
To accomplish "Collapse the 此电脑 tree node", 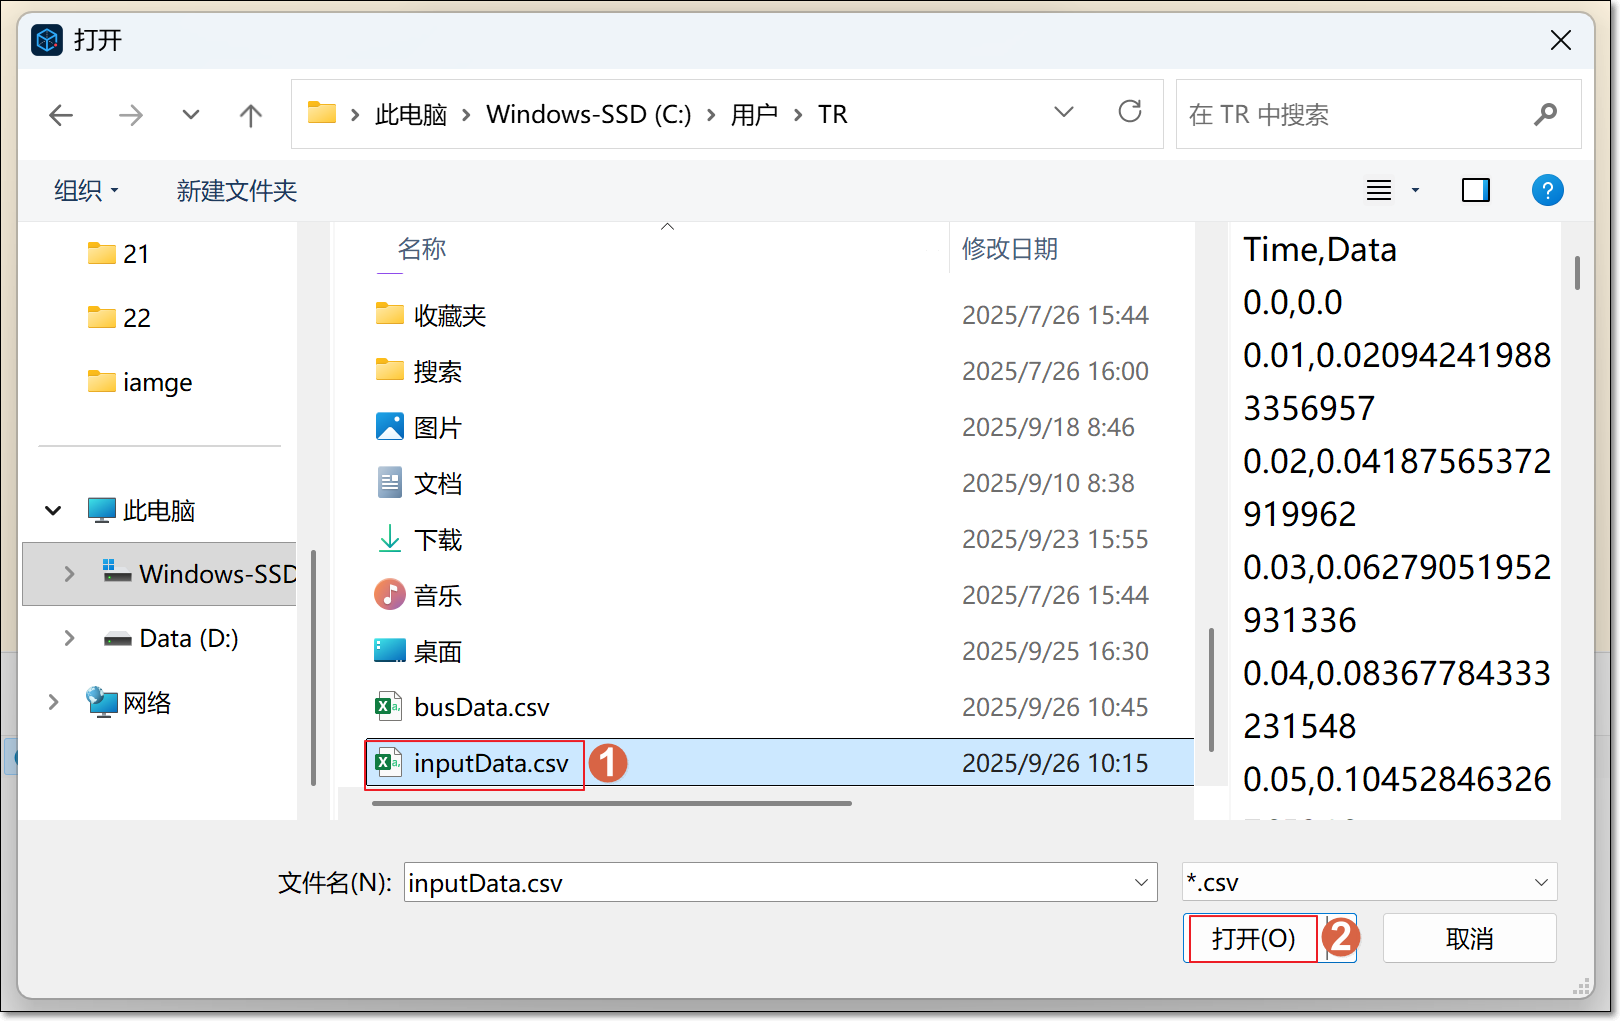I will tap(54, 511).
